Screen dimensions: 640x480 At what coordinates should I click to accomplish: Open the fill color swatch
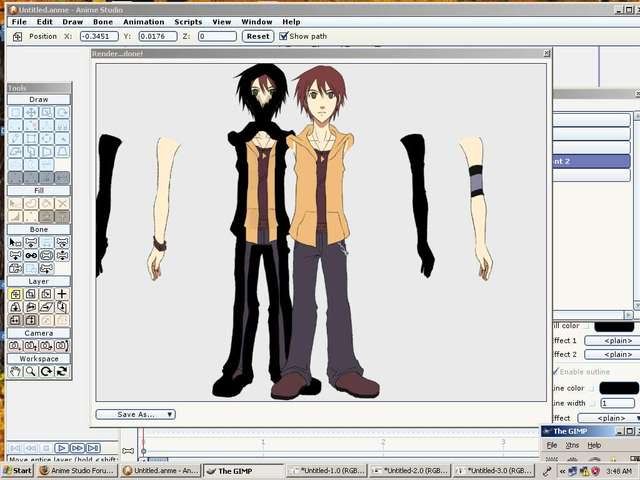614,326
